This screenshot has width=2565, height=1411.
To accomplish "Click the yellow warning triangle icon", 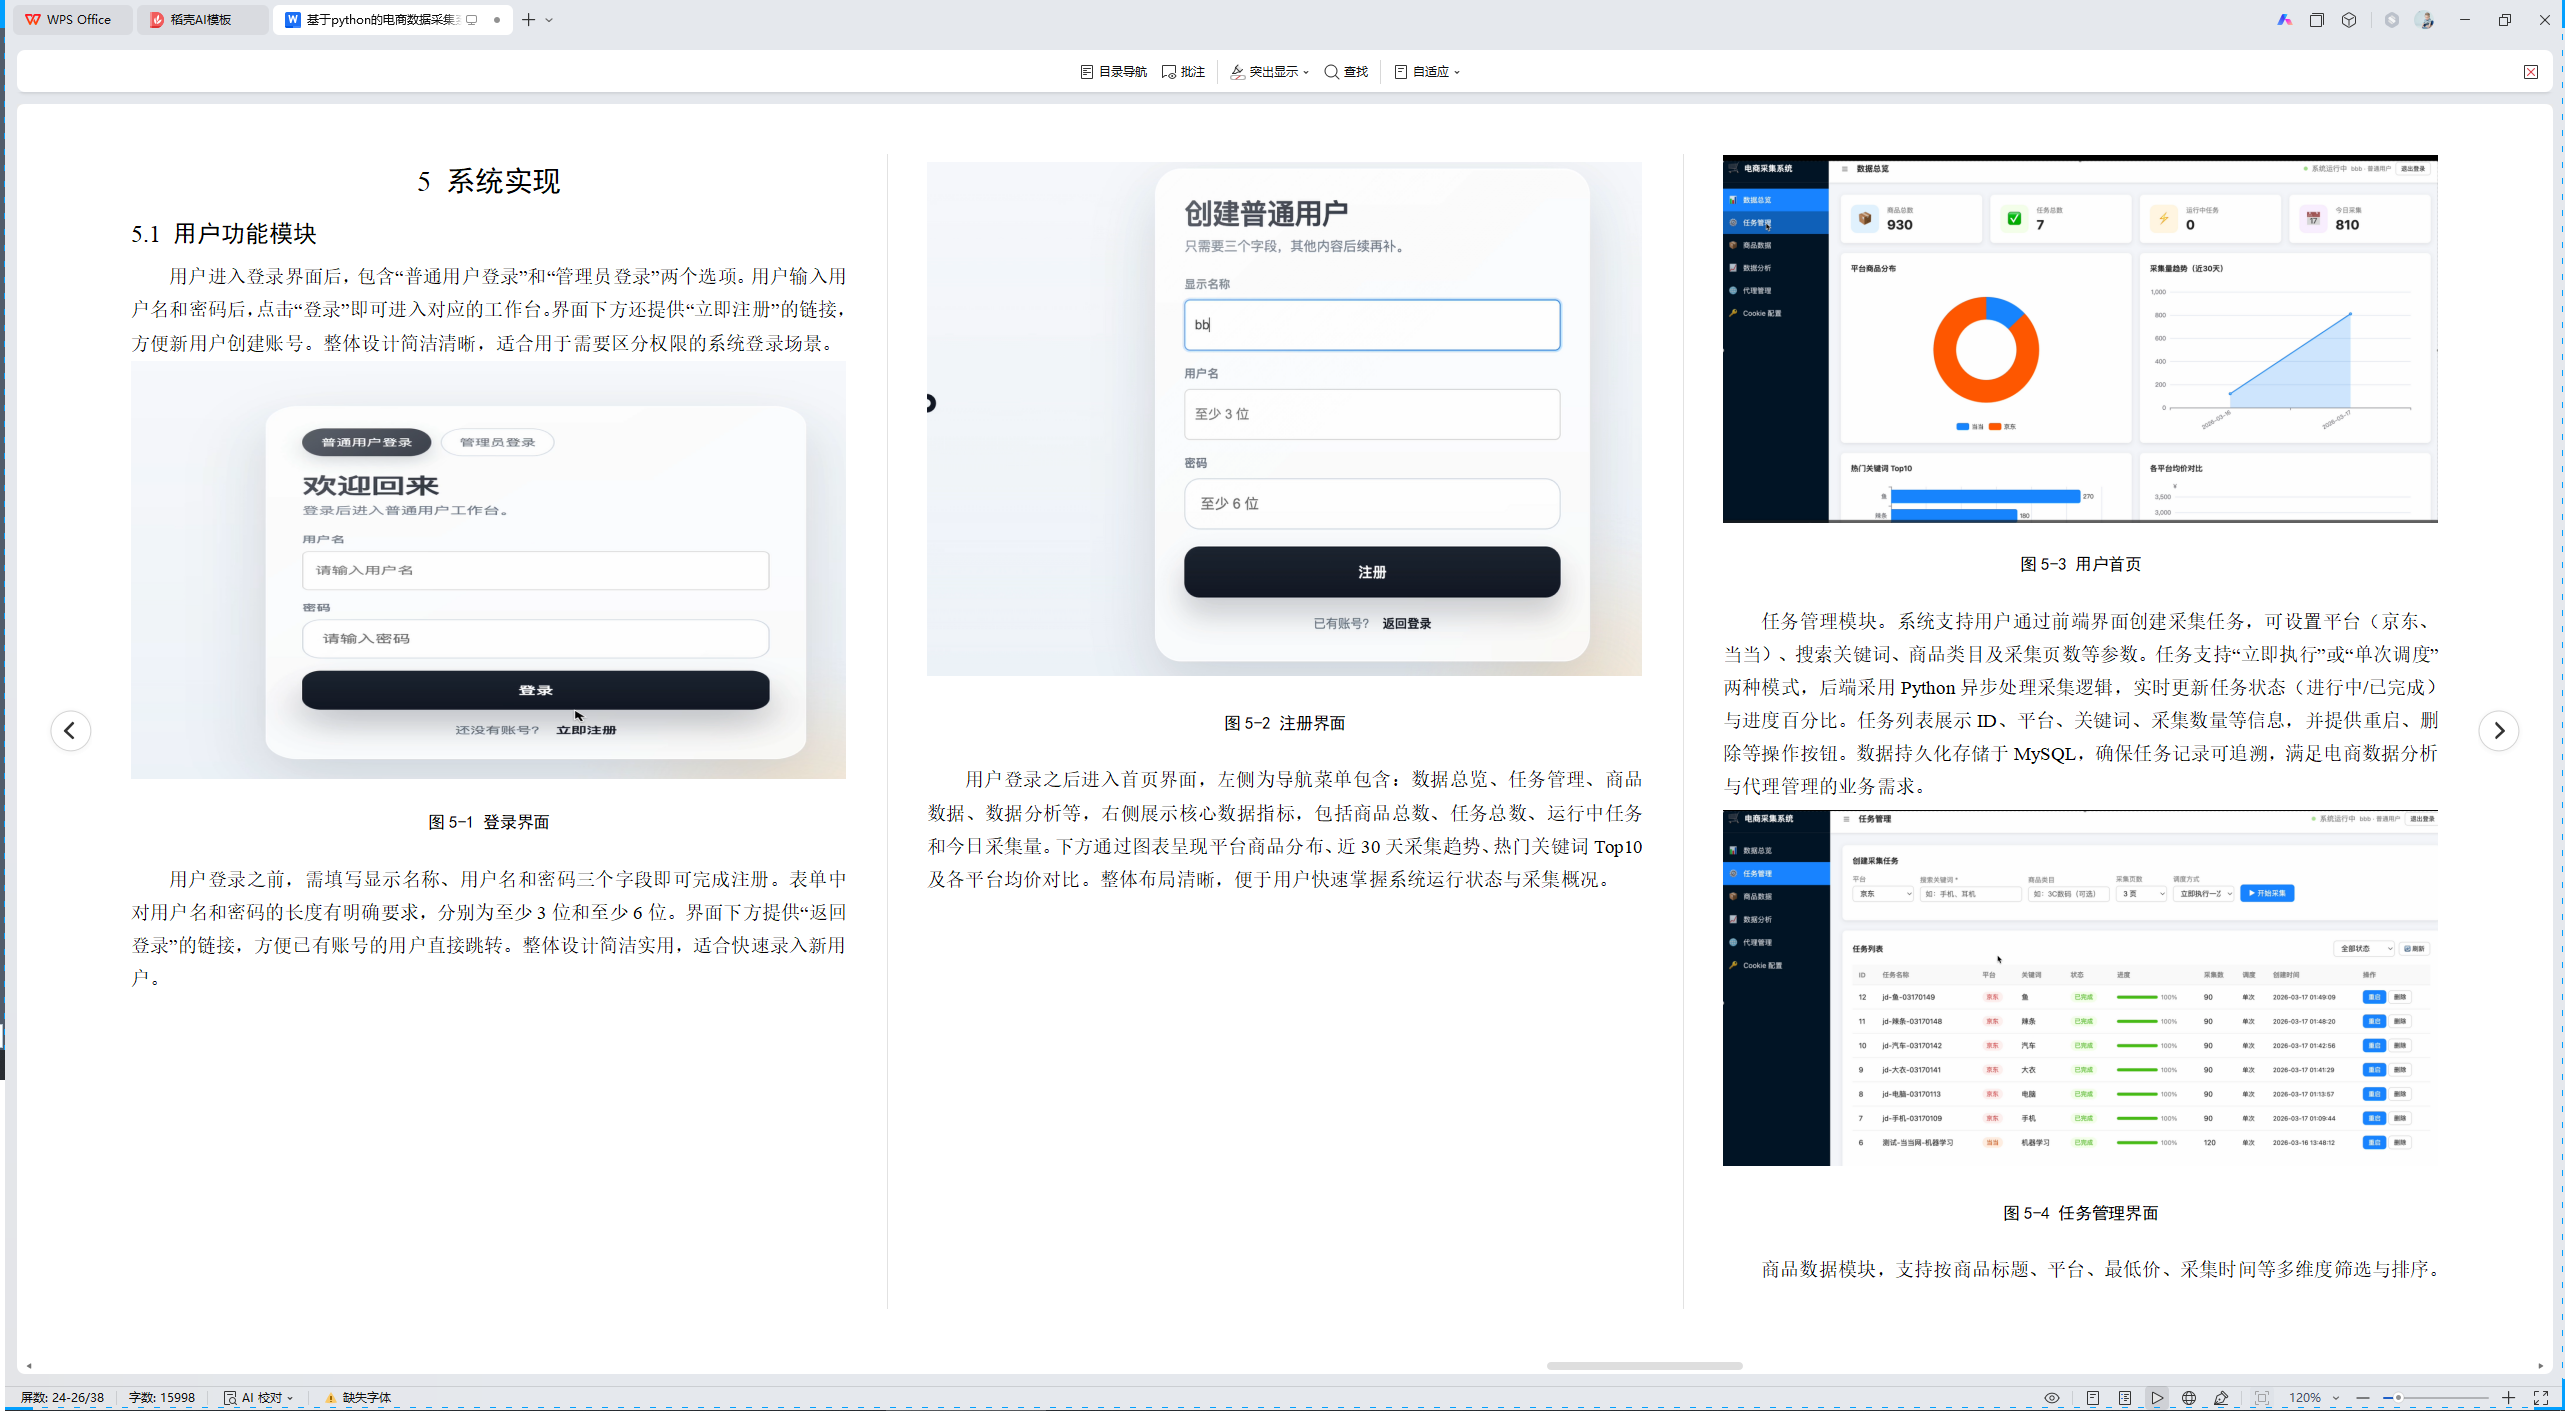I will pyautogui.click(x=330, y=1398).
